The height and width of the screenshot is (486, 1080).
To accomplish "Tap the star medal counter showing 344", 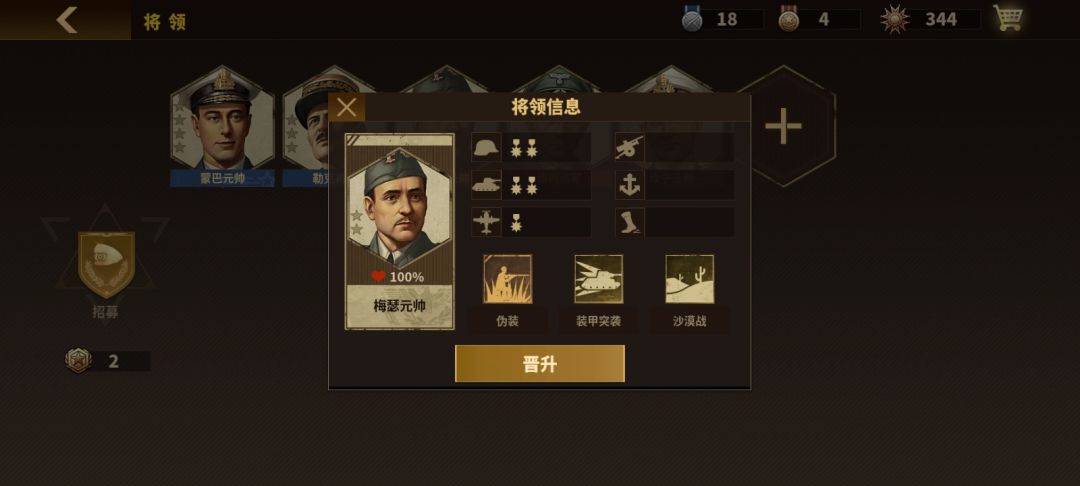I will [x=930, y=19].
